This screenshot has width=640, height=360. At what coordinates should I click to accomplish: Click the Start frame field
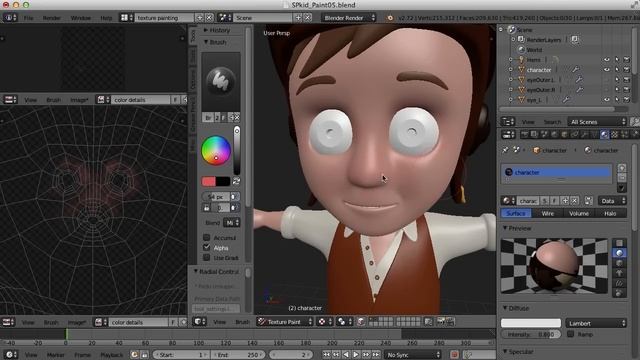point(180,355)
